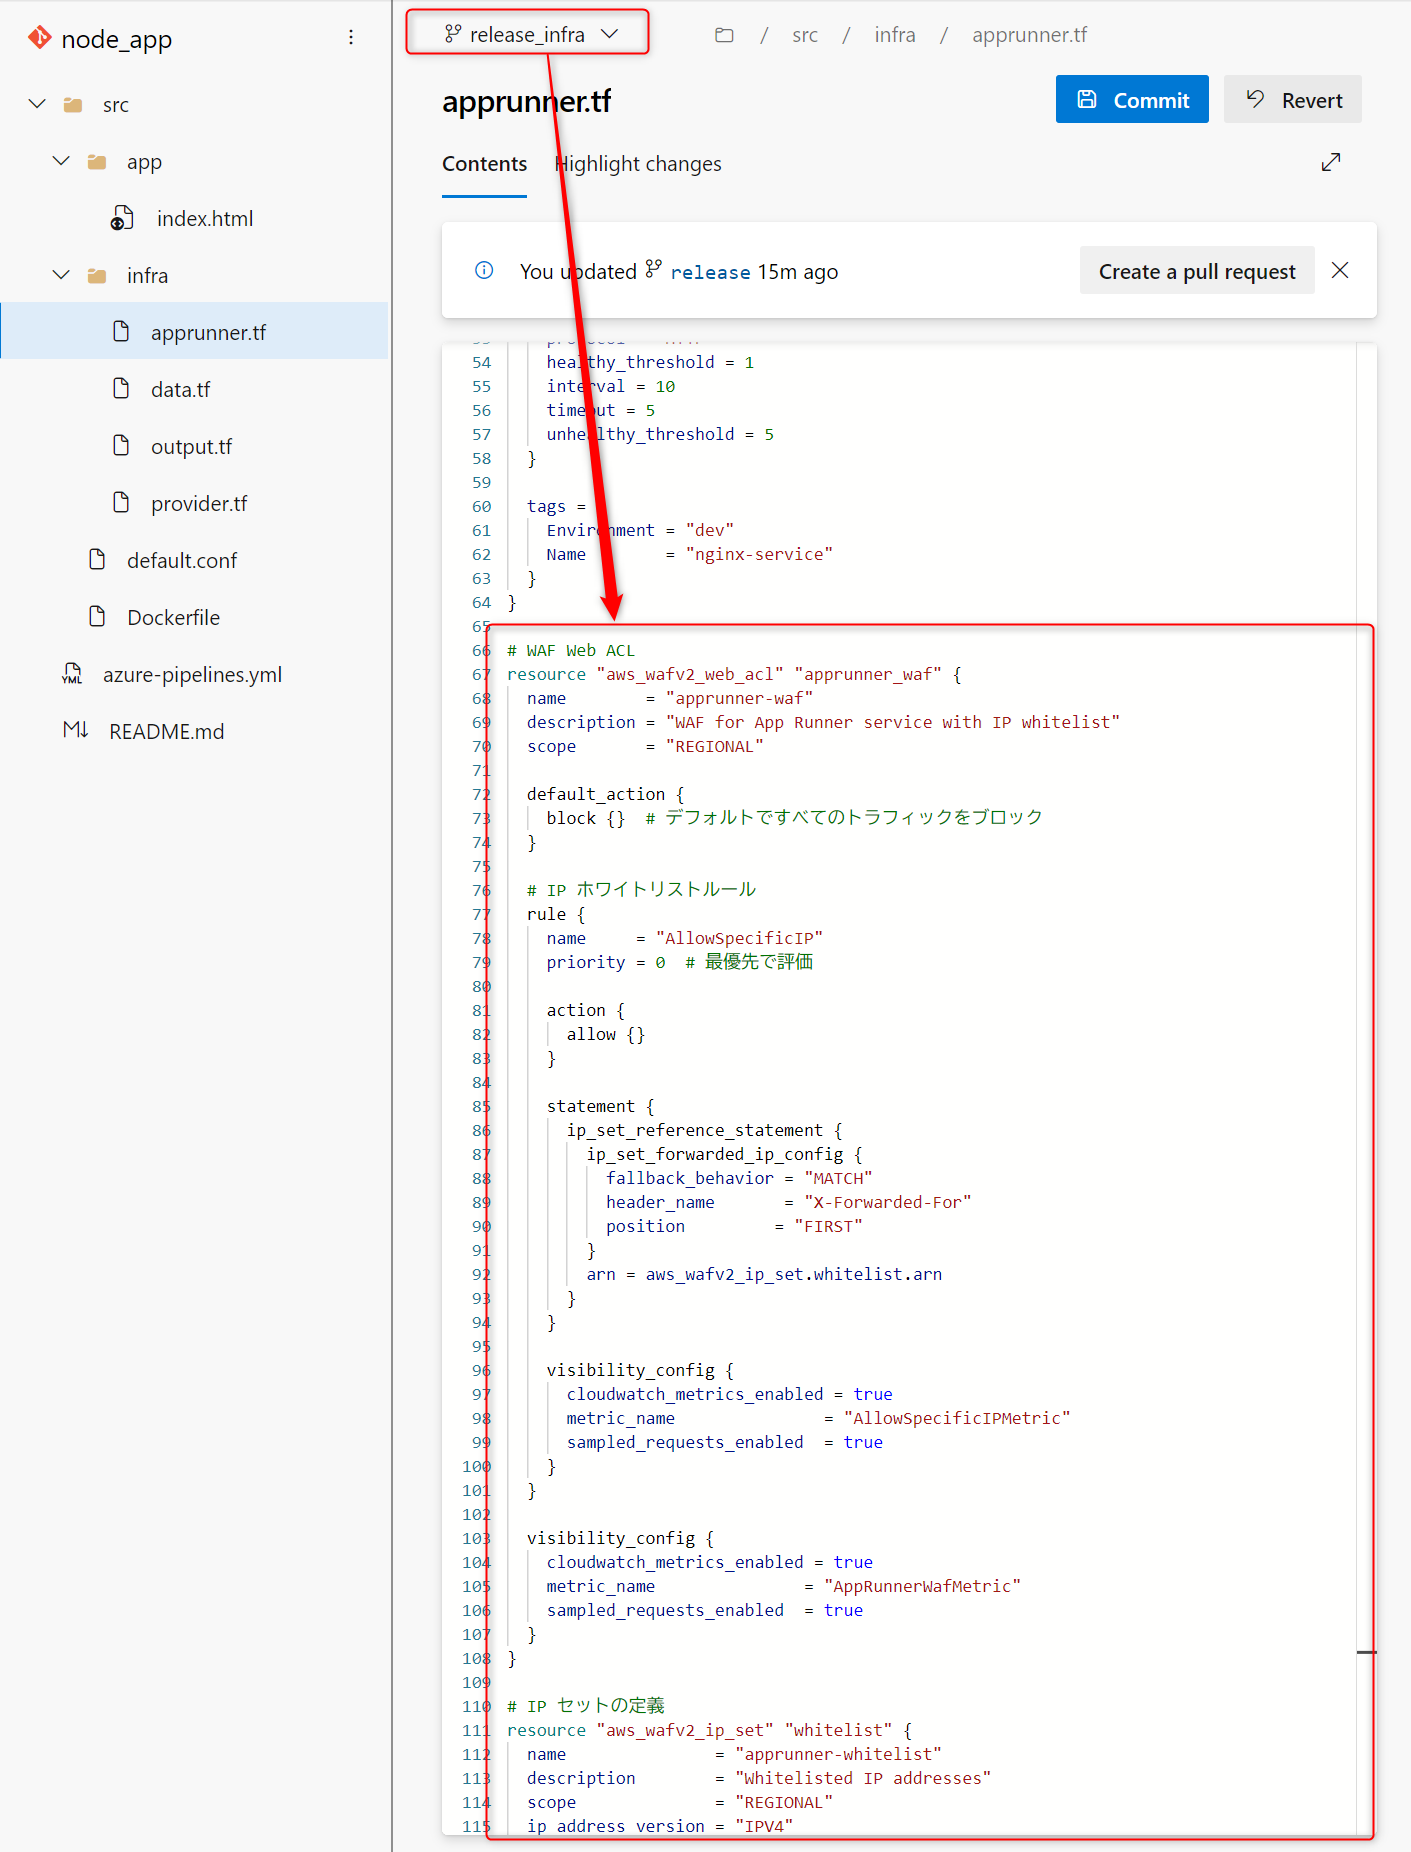Click the apprunner.tf file icon

click(121, 332)
